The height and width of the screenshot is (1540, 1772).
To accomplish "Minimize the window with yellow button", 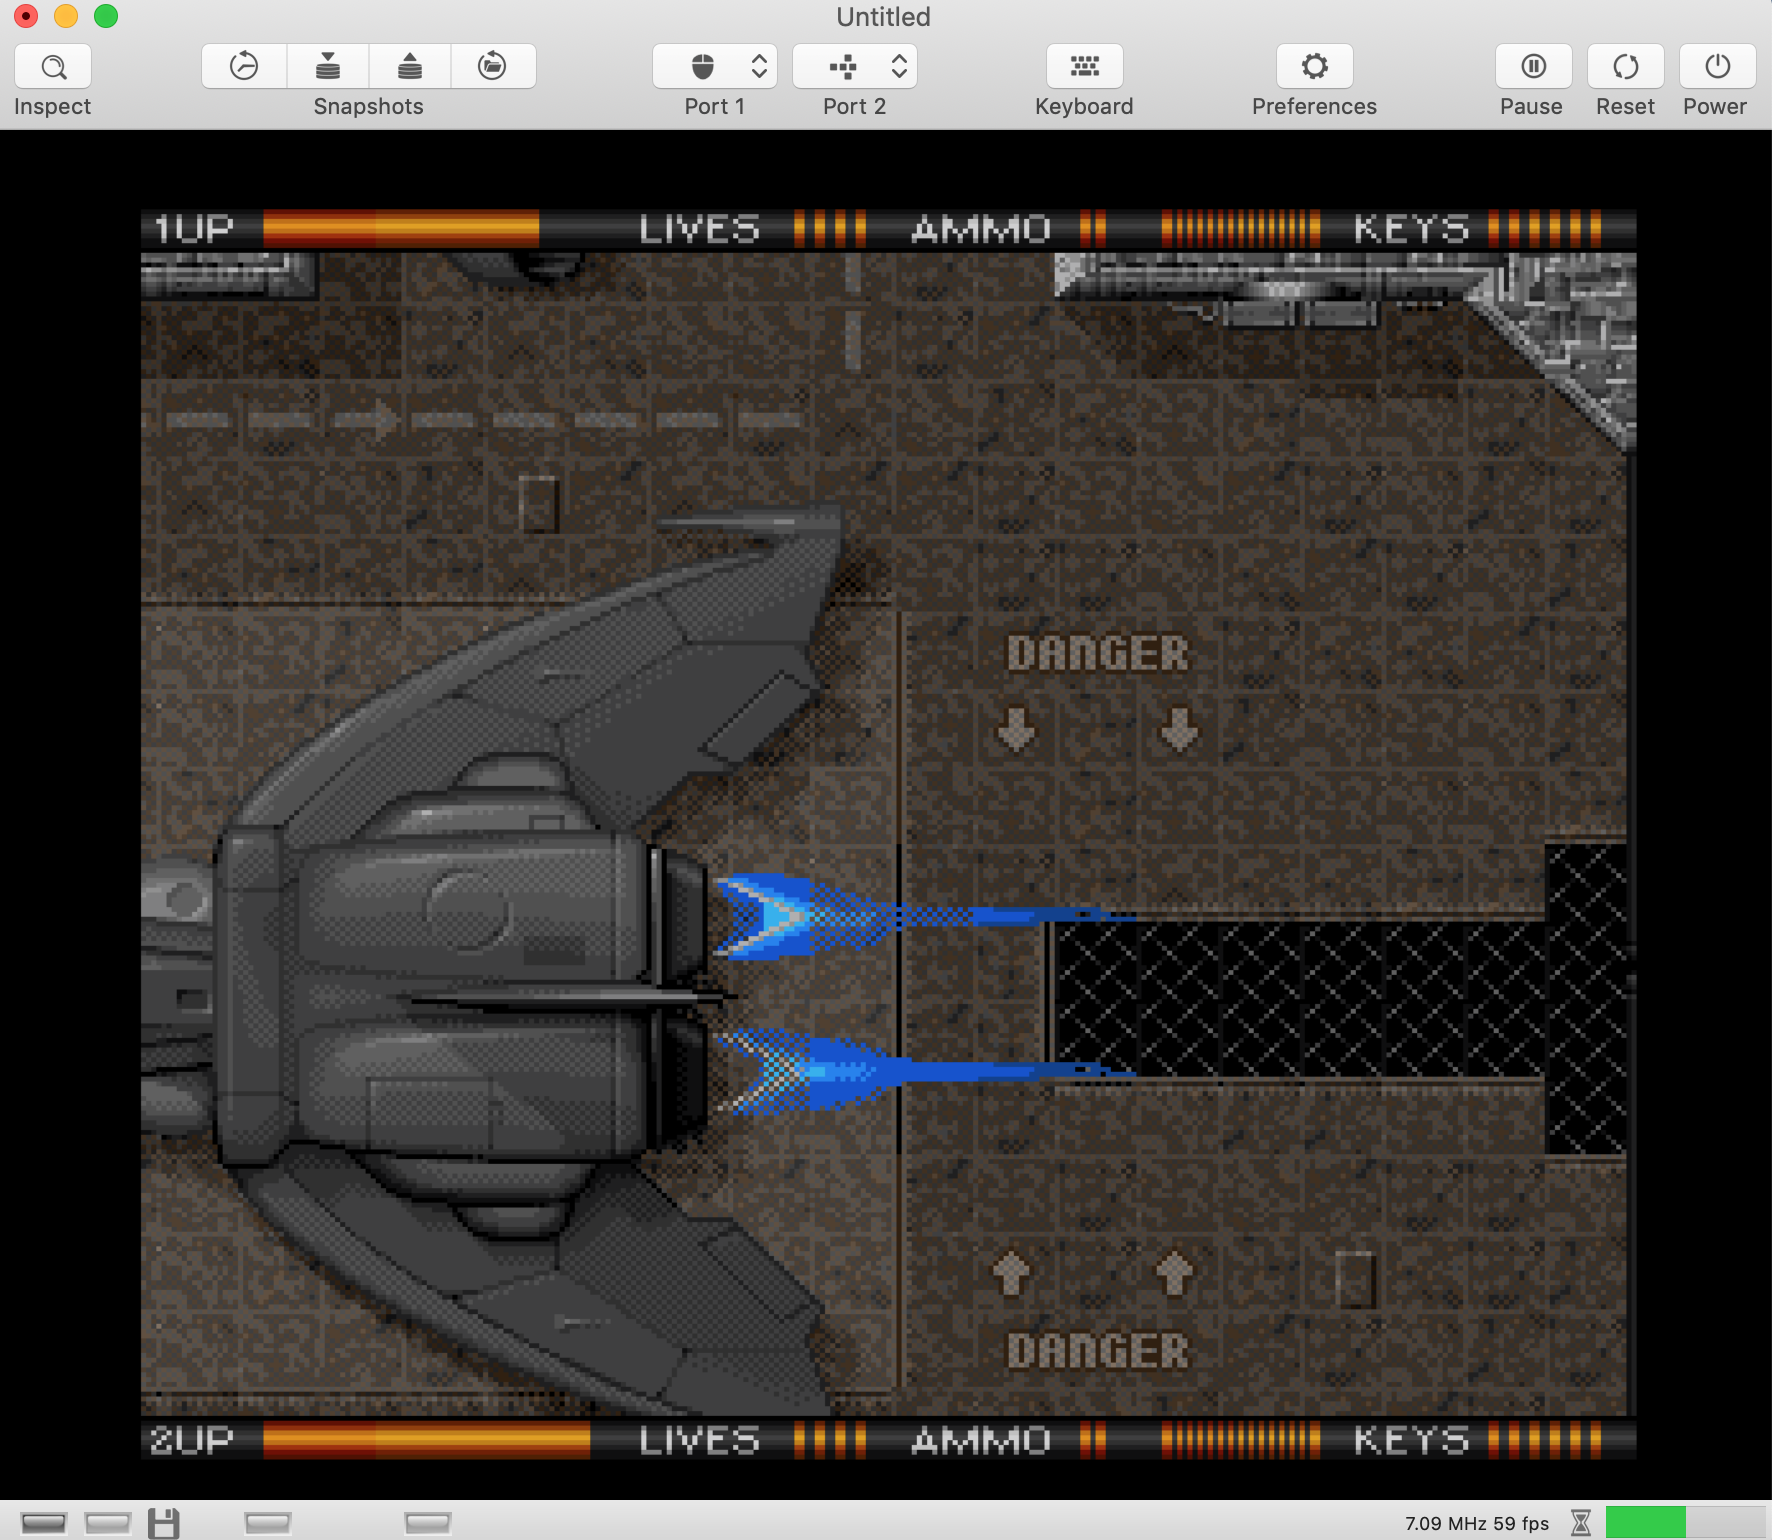I will pyautogui.click(x=66, y=16).
